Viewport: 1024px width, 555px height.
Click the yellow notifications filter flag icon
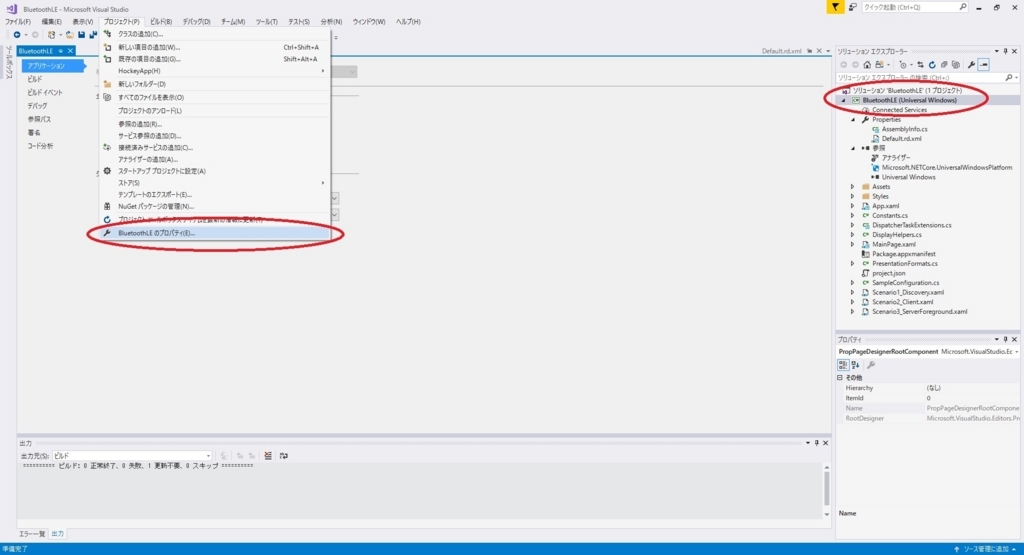tap(835, 7)
